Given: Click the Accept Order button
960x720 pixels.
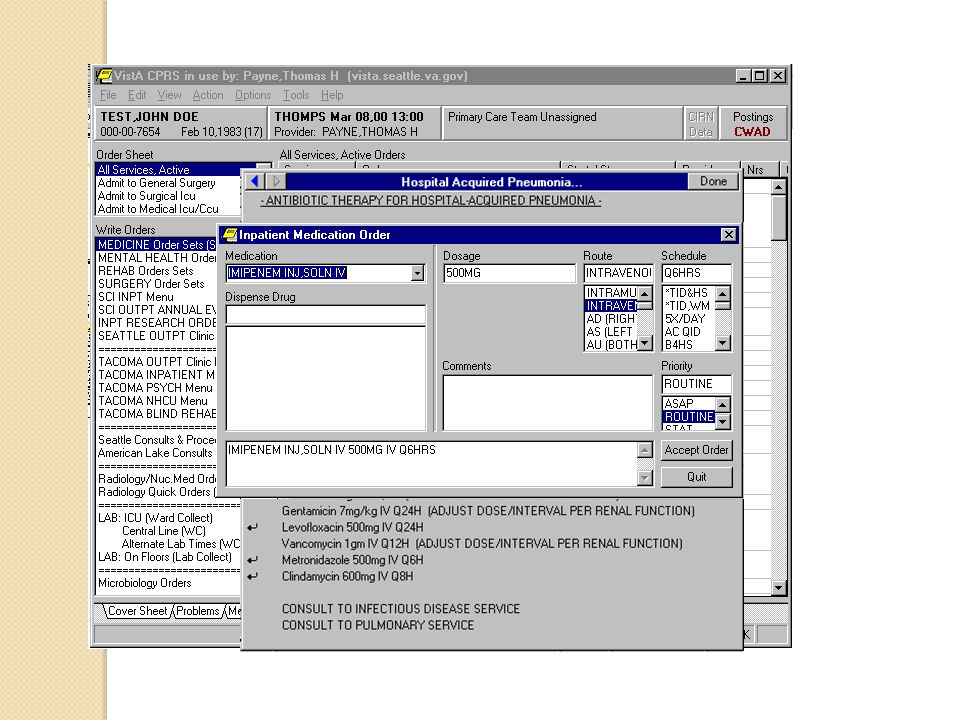Looking at the screenshot, I should tap(696, 450).
